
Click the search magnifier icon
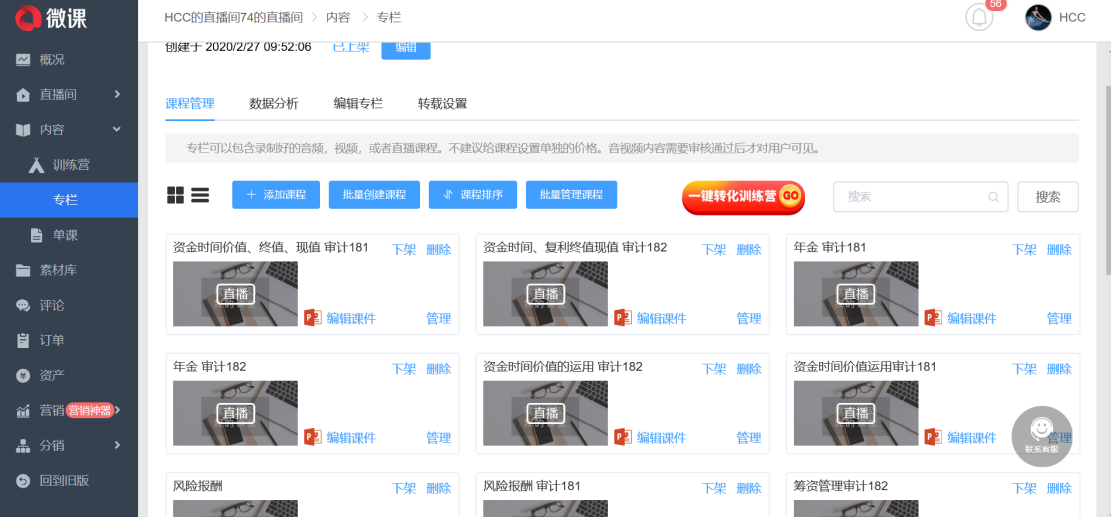[993, 196]
